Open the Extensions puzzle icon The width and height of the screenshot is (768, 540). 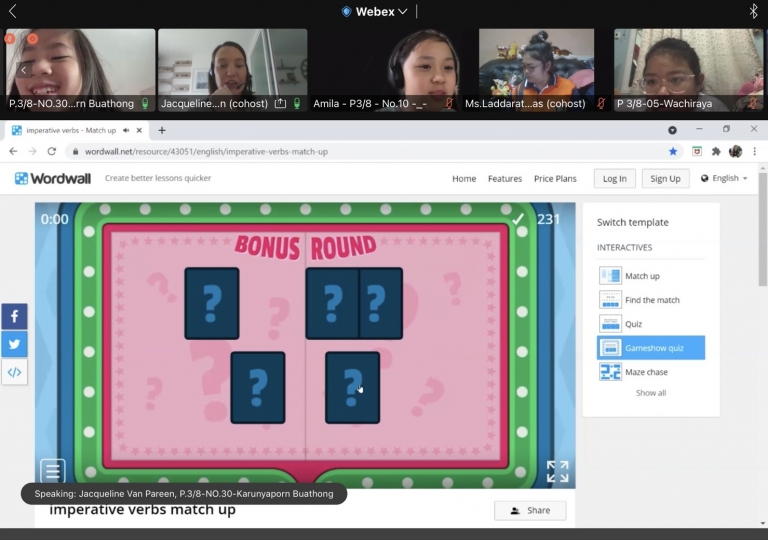point(716,151)
